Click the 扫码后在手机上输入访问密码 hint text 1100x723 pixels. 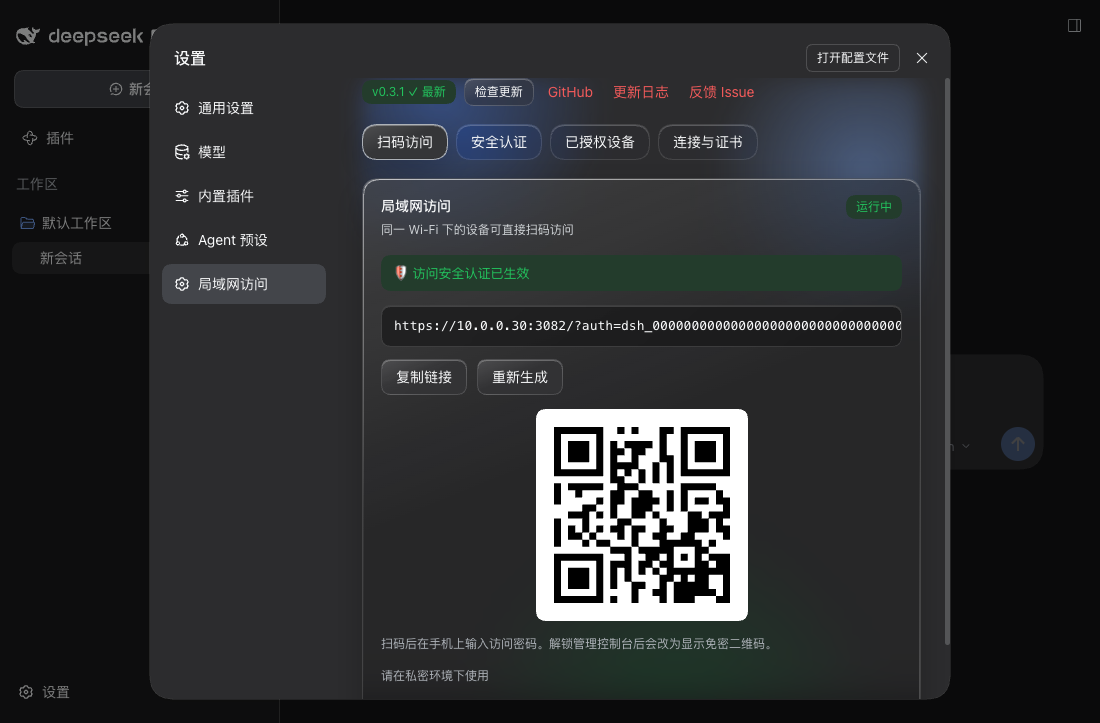(x=576, y=644)
